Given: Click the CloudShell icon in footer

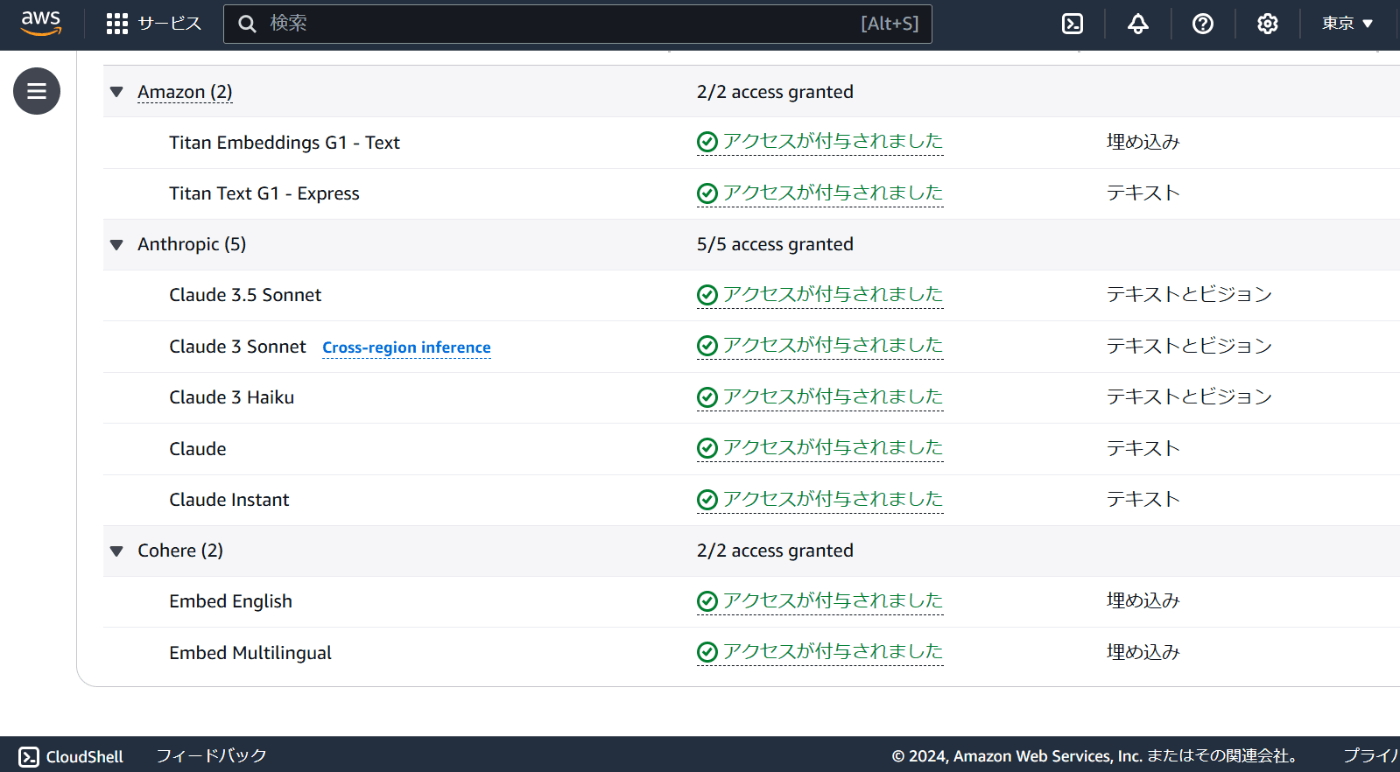Looking at the screenshot, I should tap(29, 757).
